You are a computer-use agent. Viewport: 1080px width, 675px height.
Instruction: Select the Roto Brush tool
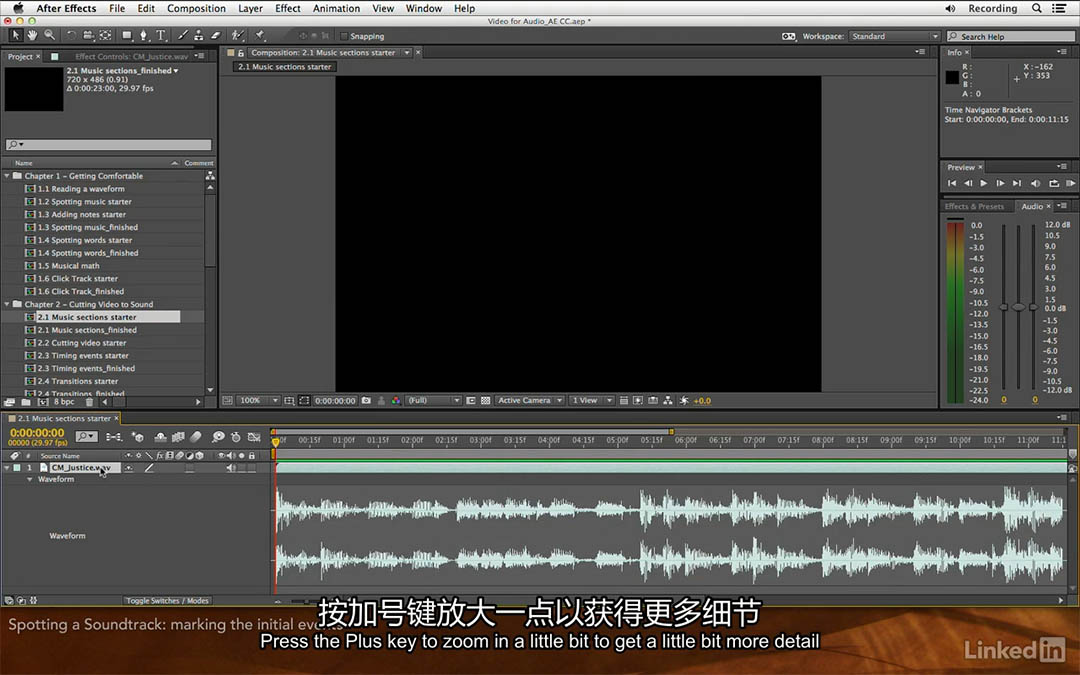238,35
